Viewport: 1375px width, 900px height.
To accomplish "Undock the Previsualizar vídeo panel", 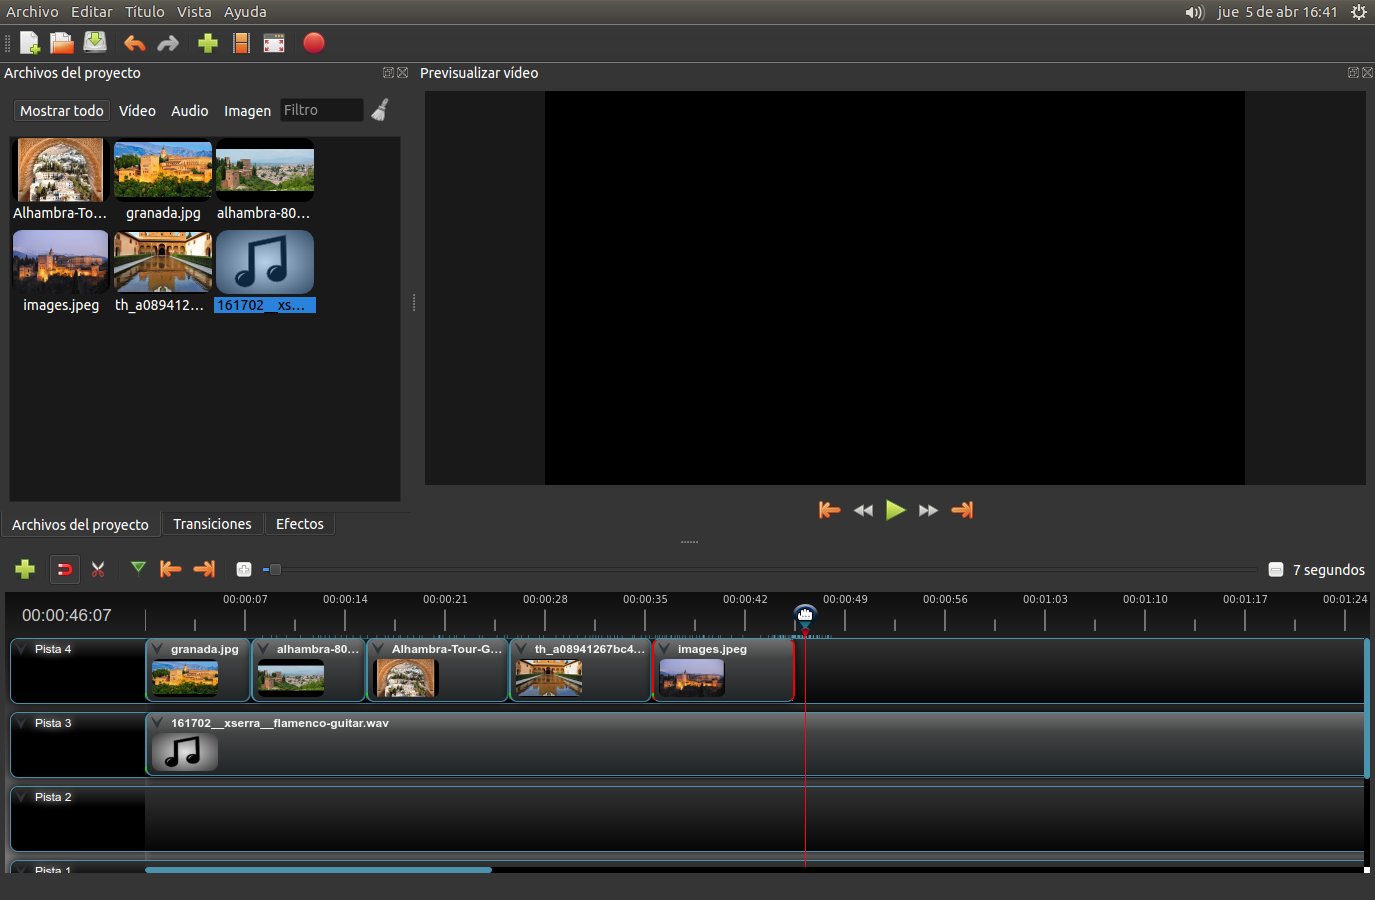I will (1353, 73).
